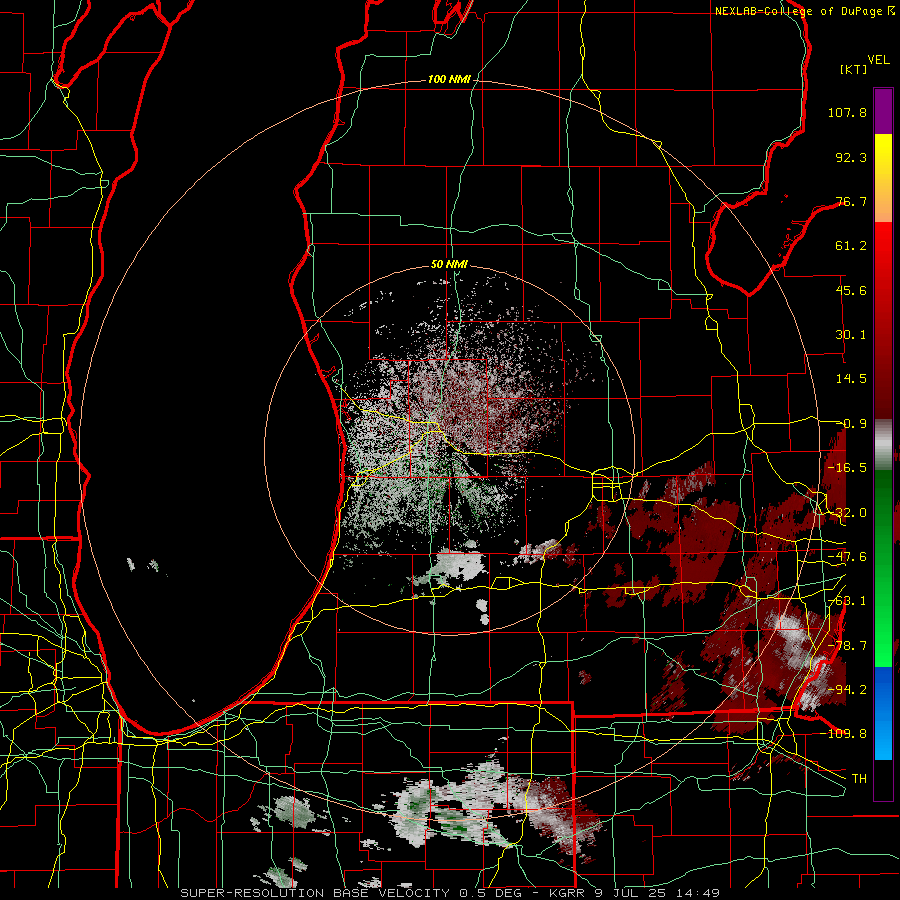Click the NEXLAB-College of DuPage watermark text
The width and height of the screenshot is (900, 900).
(805, 11)
